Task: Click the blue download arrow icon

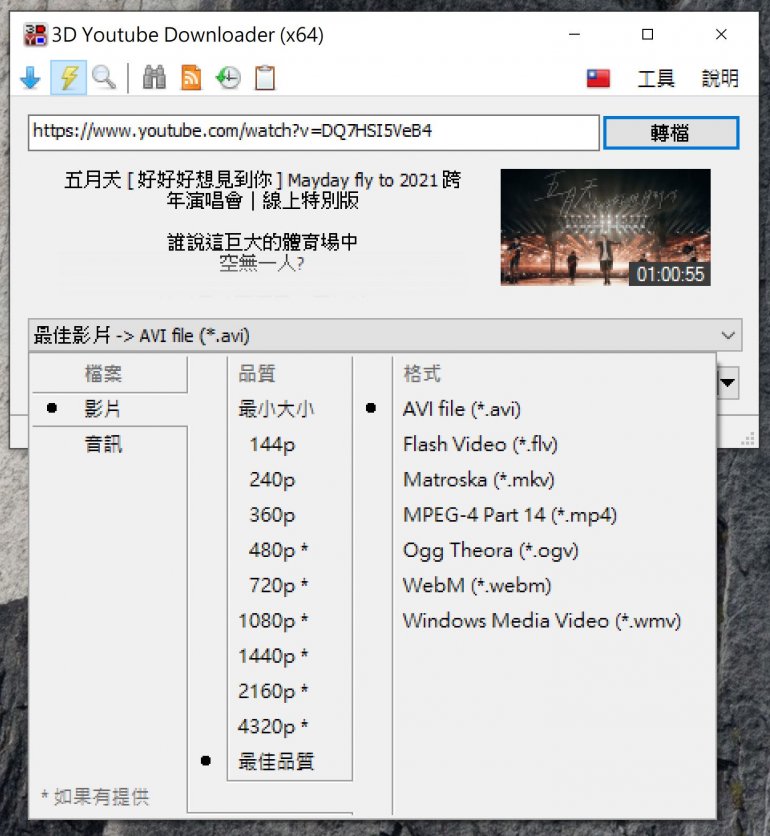Action: pos(31,78)
